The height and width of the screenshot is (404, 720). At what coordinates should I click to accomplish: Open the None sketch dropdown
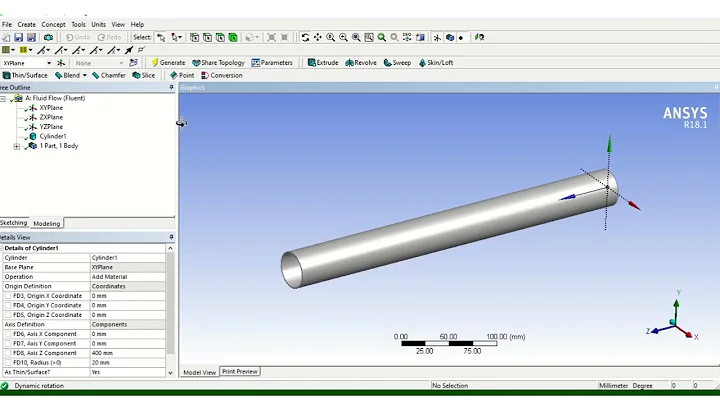click(121, 63)
